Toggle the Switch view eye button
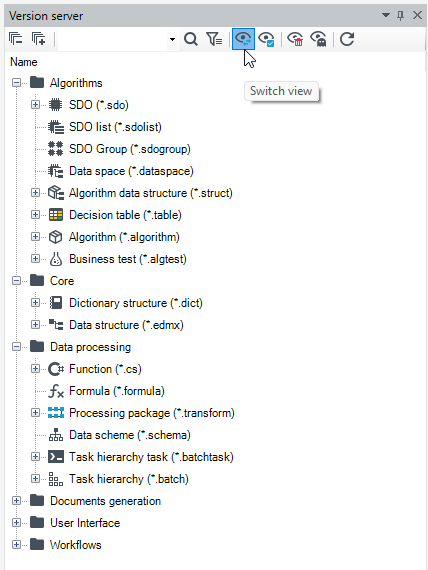 [243, 39]
